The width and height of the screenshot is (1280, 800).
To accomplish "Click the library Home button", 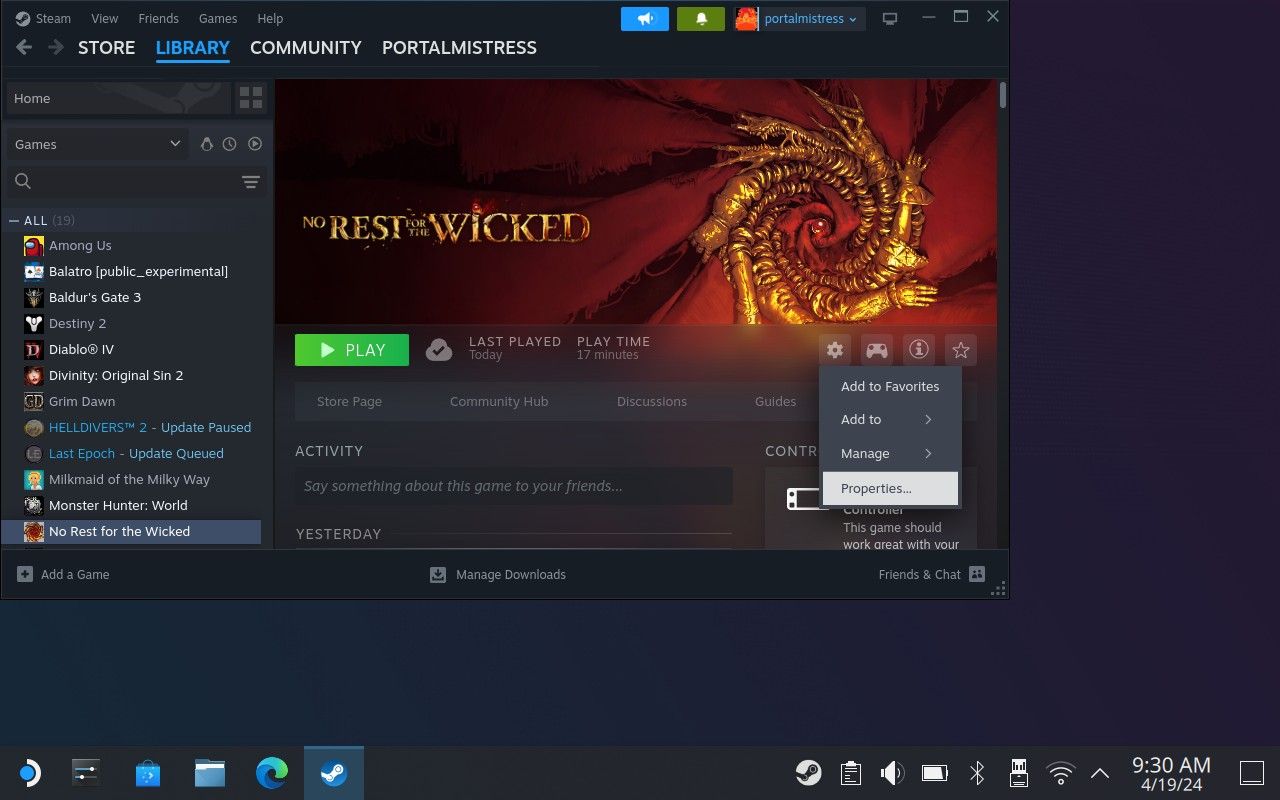I will (x=118, y=98).
